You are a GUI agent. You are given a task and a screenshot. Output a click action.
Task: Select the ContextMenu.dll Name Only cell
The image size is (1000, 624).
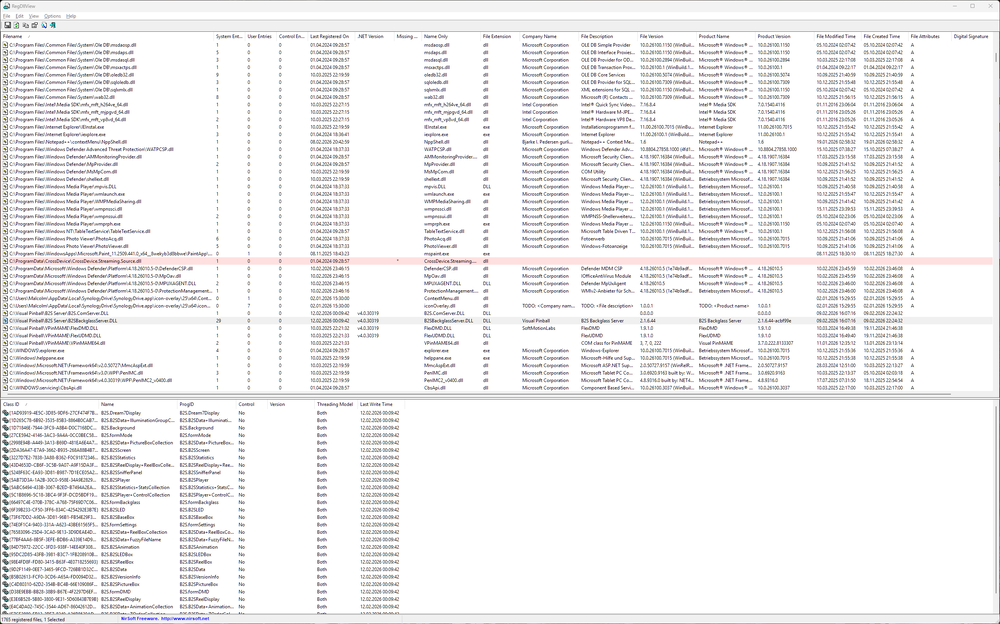pyautogui.click(x=441, y=298)
